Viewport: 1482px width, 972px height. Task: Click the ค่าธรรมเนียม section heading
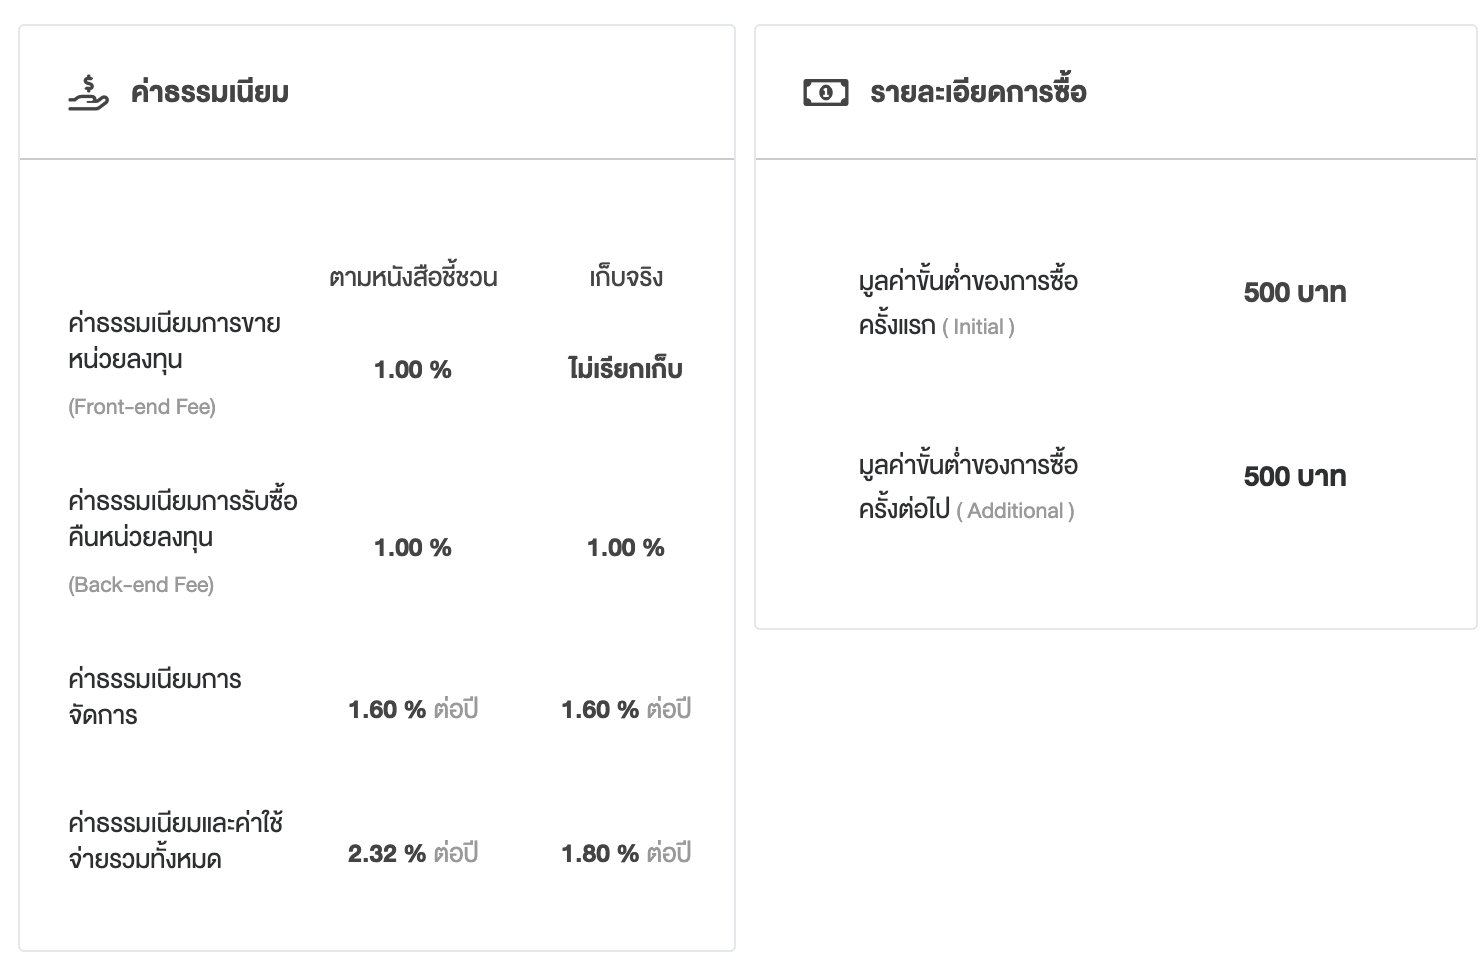point(210,93)
